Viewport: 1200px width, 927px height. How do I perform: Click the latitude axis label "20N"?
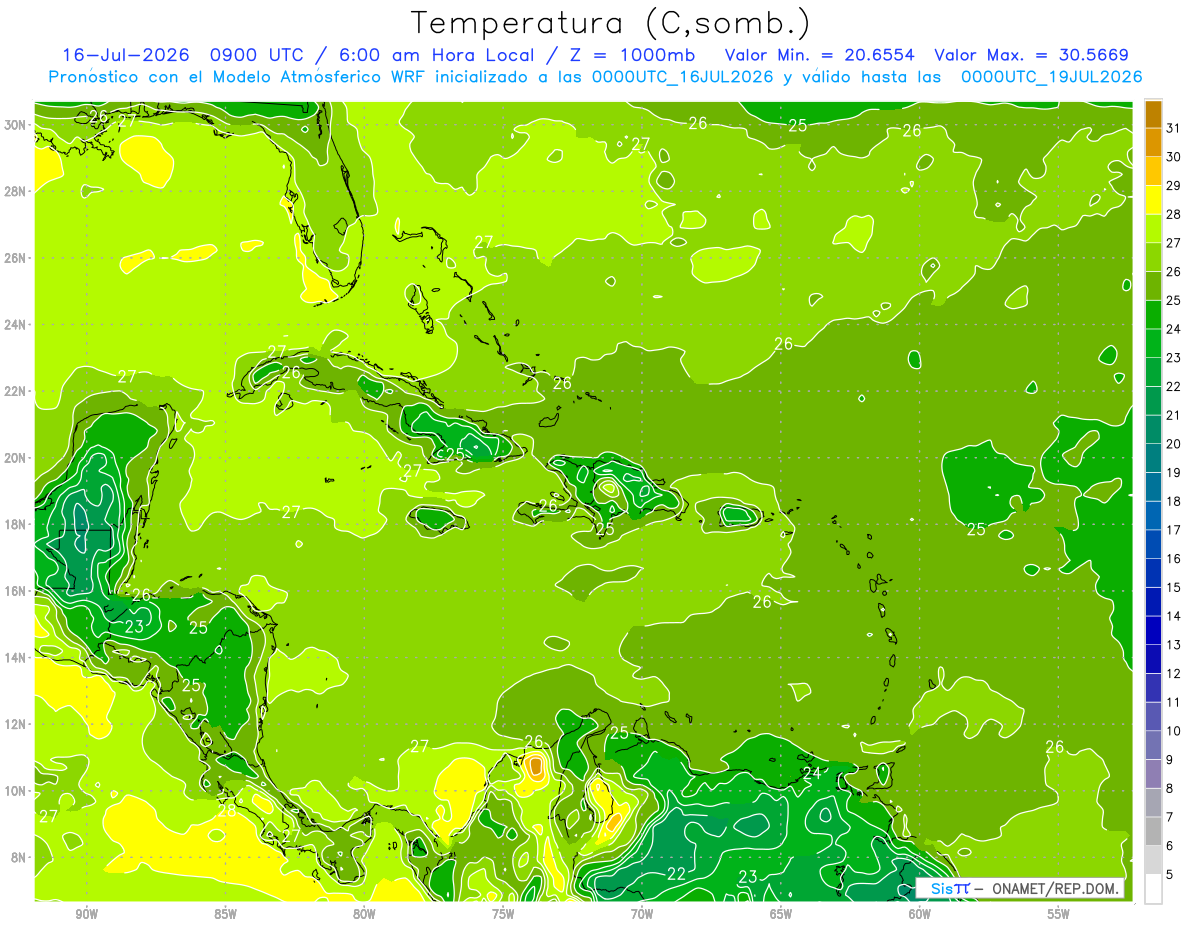point(17,457)
